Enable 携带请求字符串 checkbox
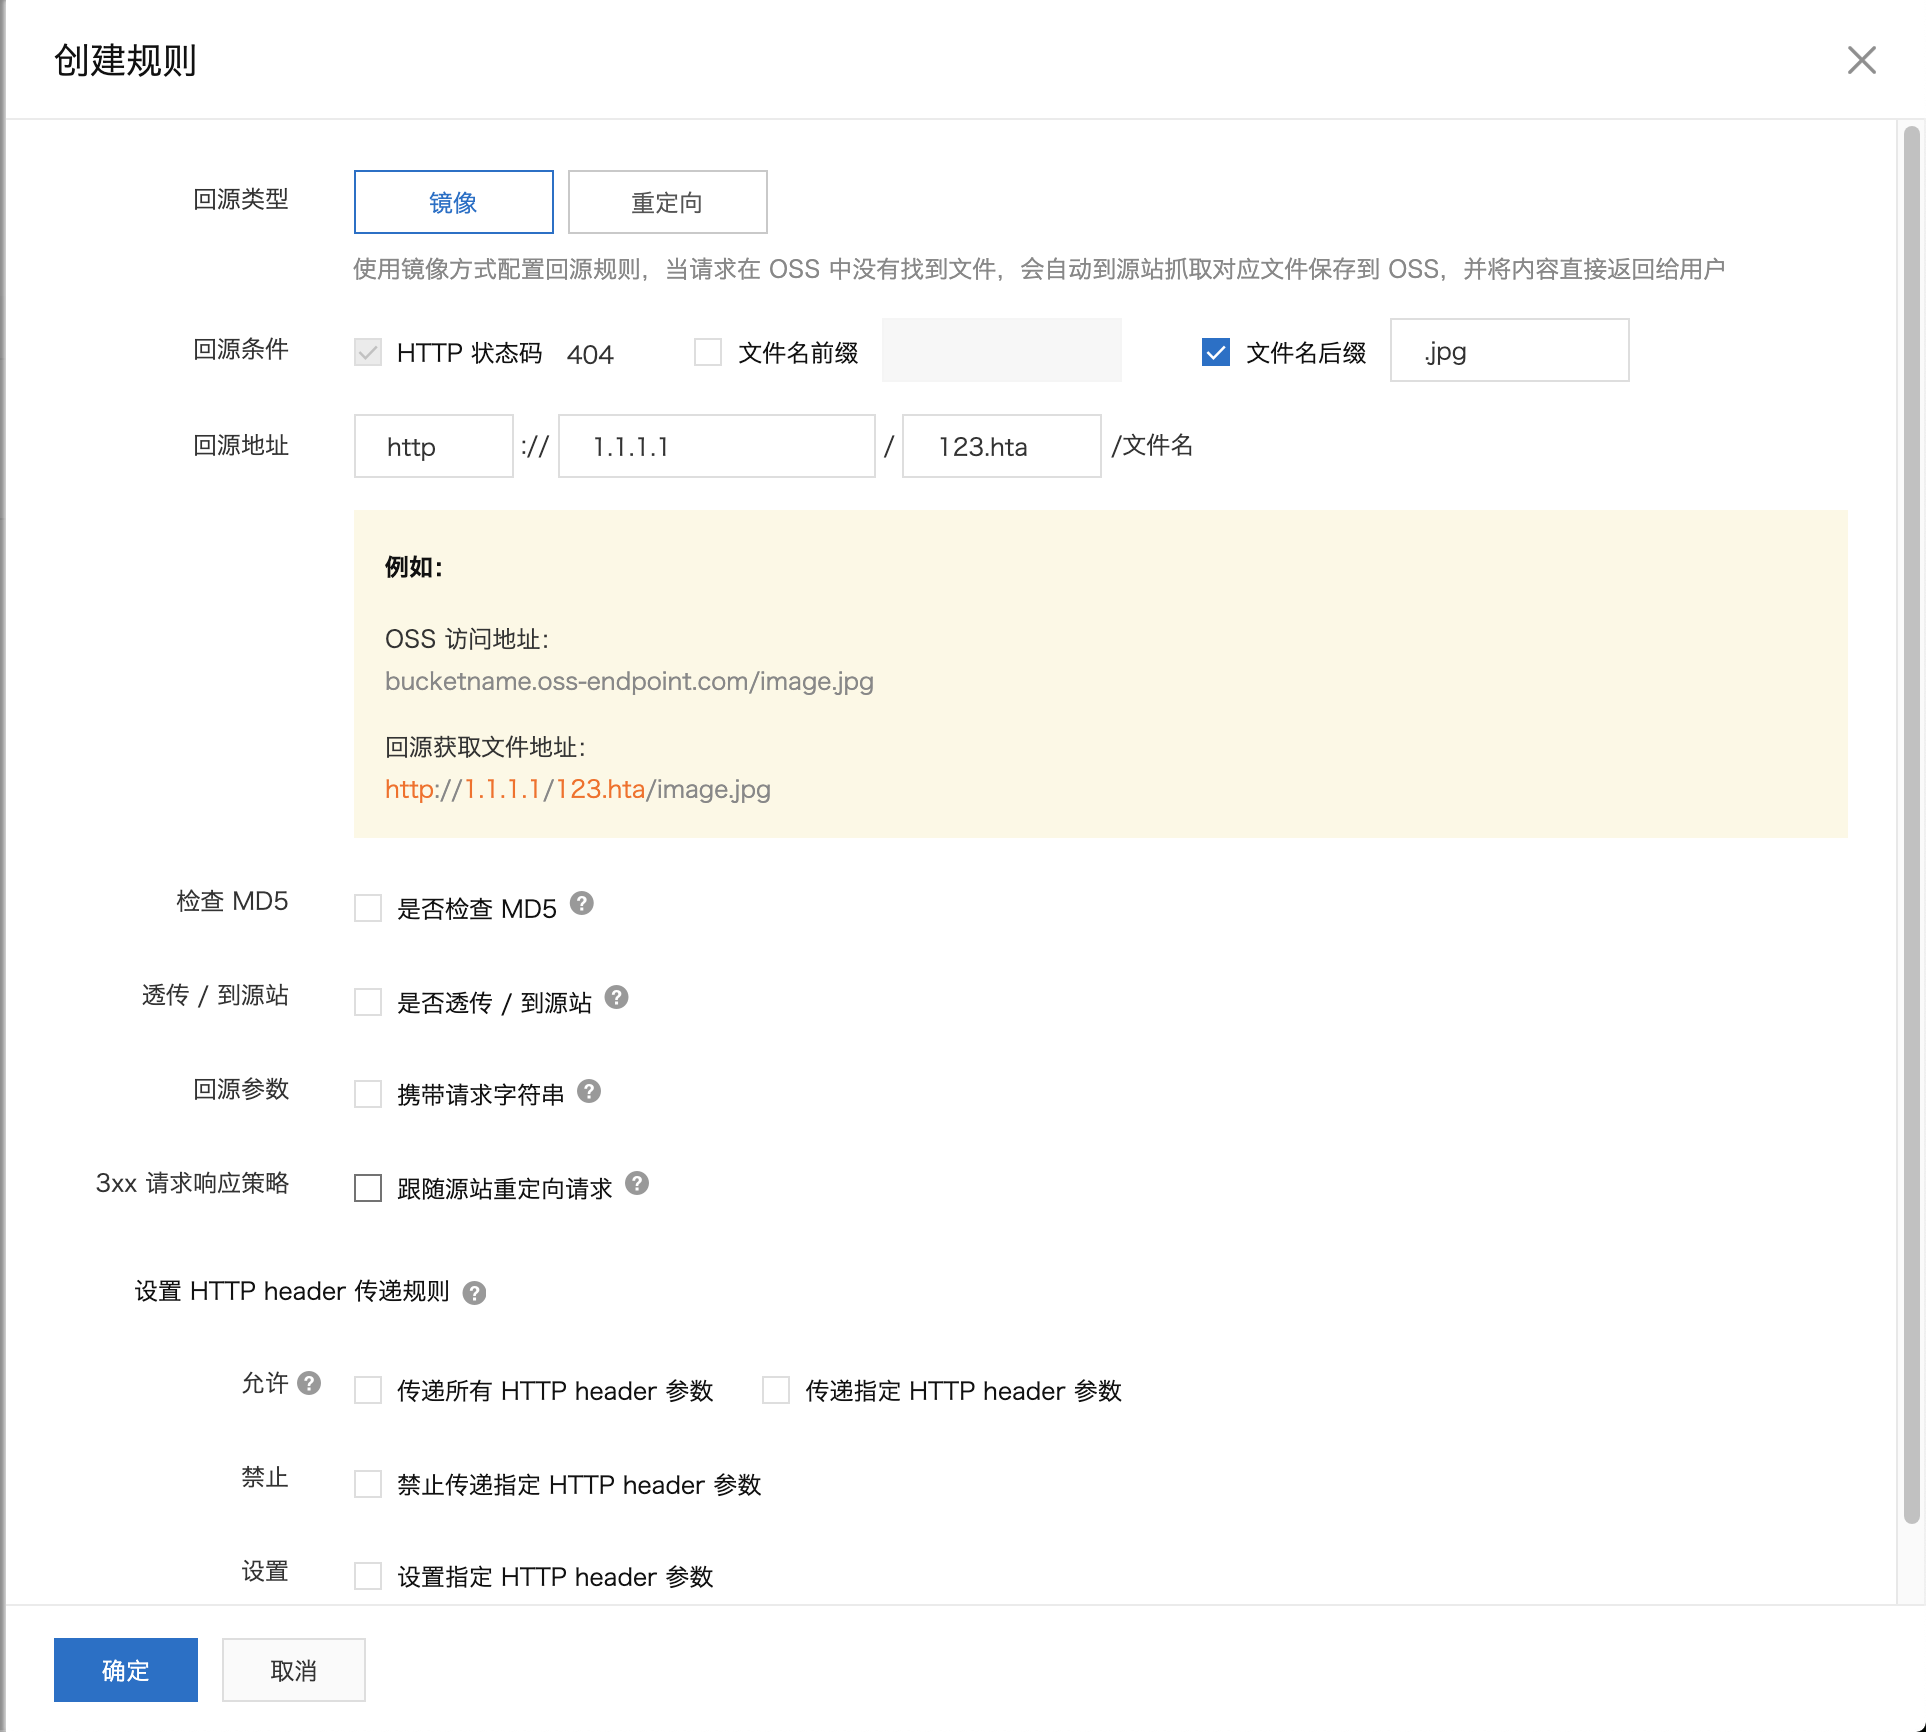The height and width of the screenshot is (1732, 1926). pyautogui.click(x=368, y=1094)
